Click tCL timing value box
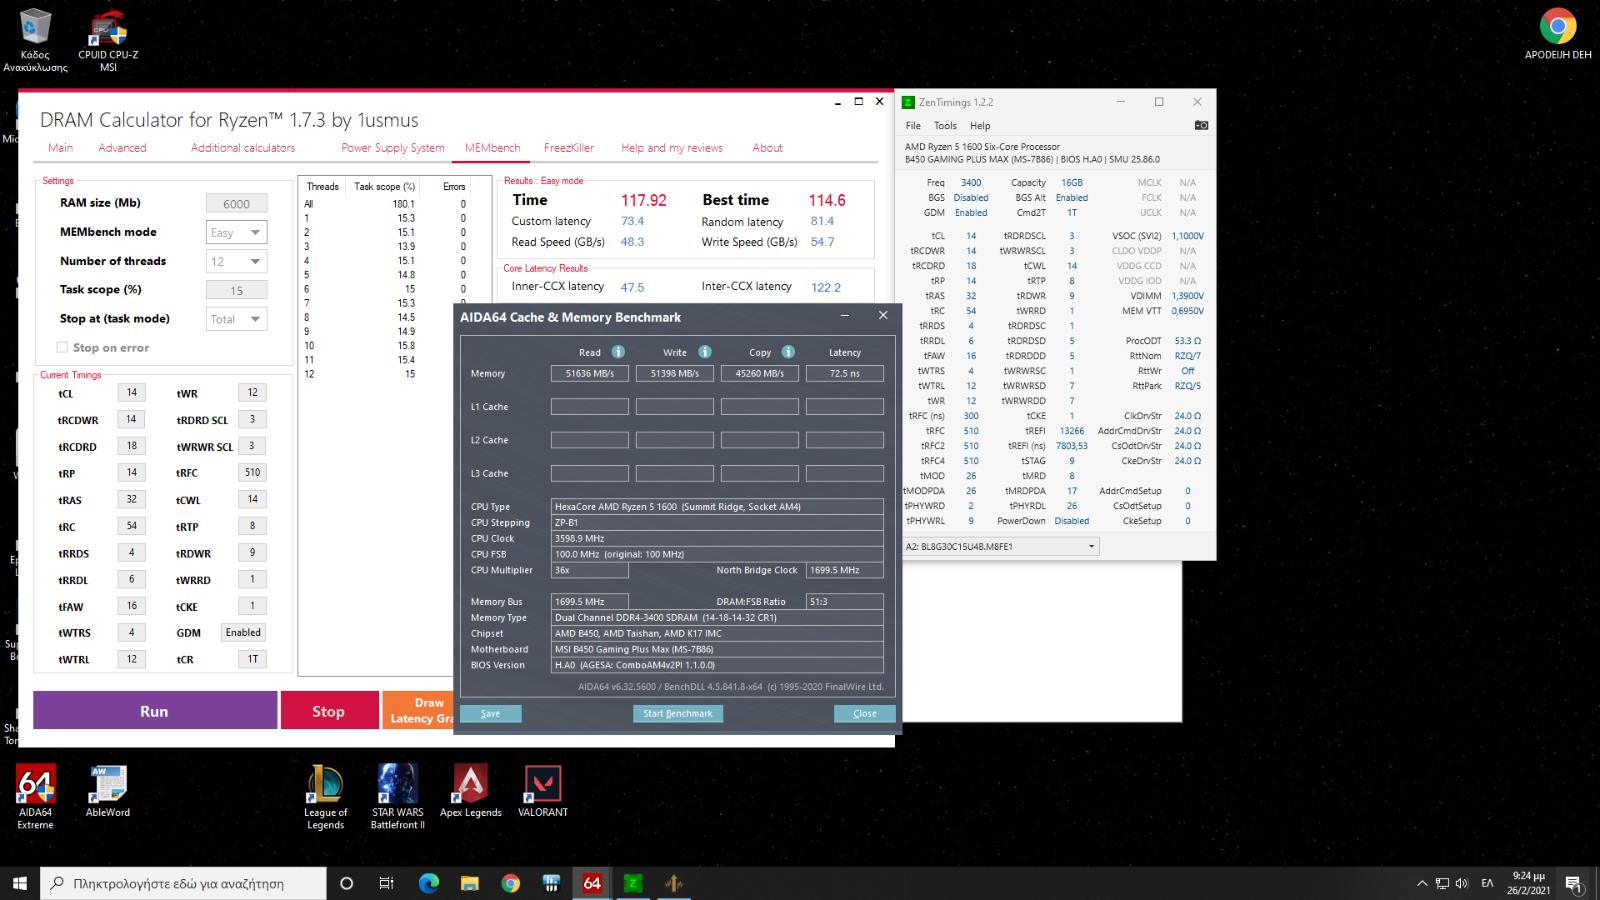Screen dimensions: 1600x900 coord(131,393)
